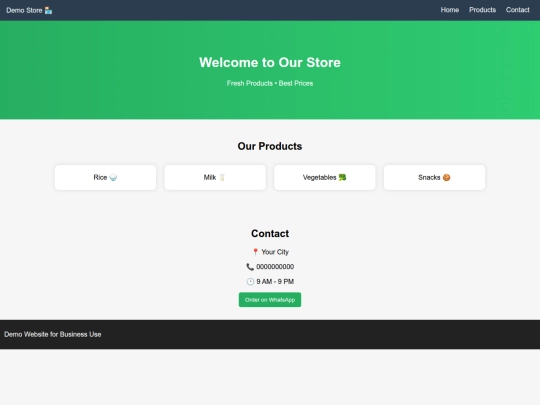Click the Contact section heading
This screenshot has width=540, height=405.
point(270,233)
